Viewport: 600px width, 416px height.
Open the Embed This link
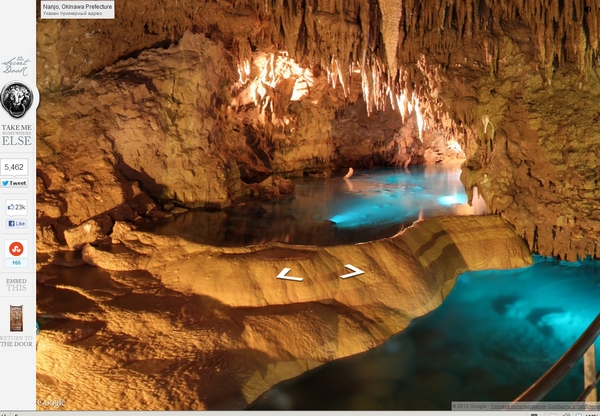click(16, 285)
